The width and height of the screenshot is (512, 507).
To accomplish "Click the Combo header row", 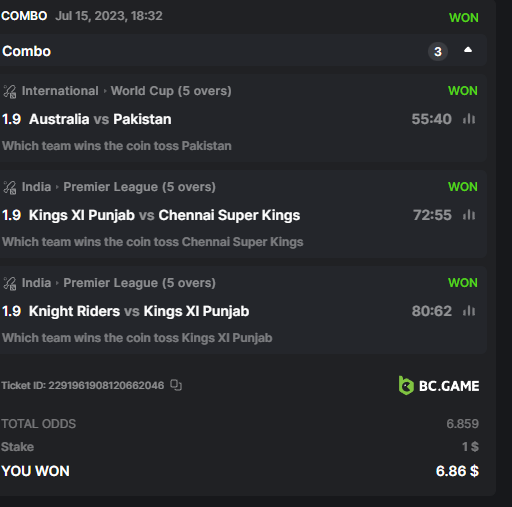I will coord(243,51).
